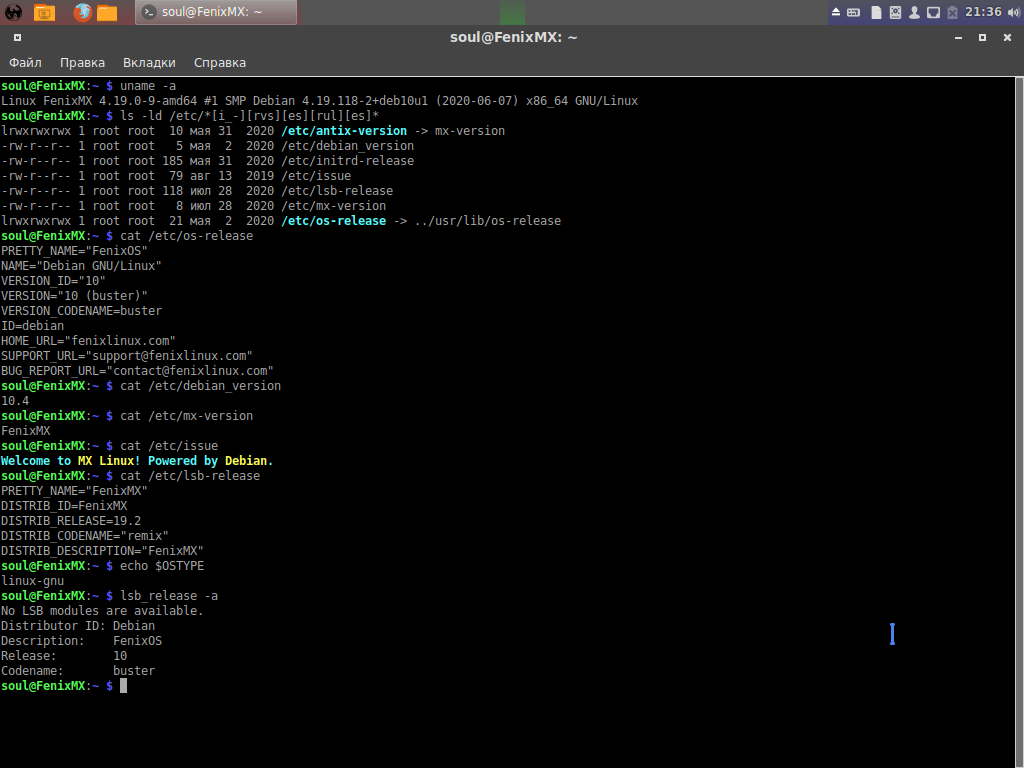Click the green panel monitor applet
This screenshot has height=768, width=1024.
(x=513, y=12)
